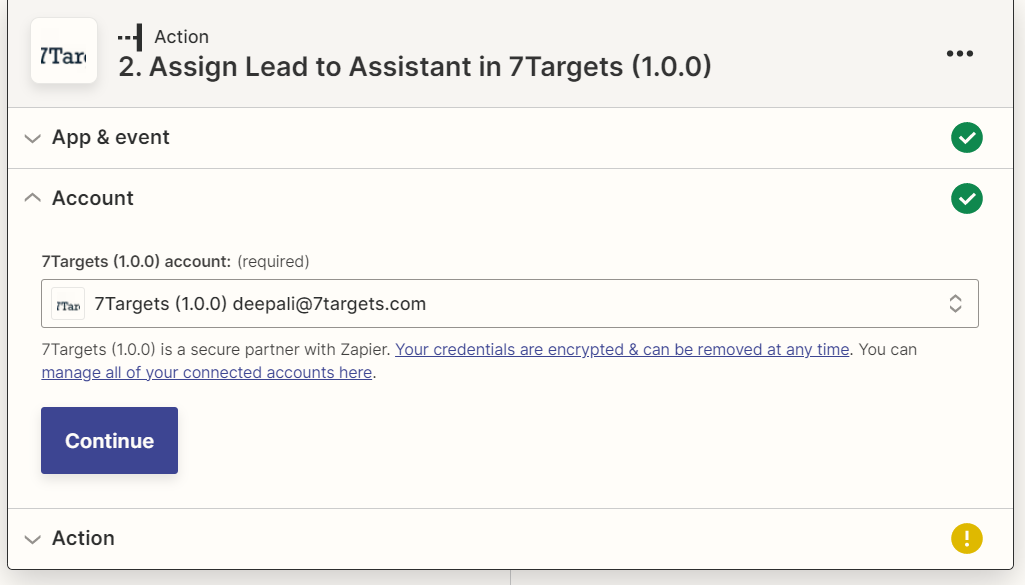Click the step title 'Assign Lead to Assistant'
1025x585 pixels.
(414, 67)
